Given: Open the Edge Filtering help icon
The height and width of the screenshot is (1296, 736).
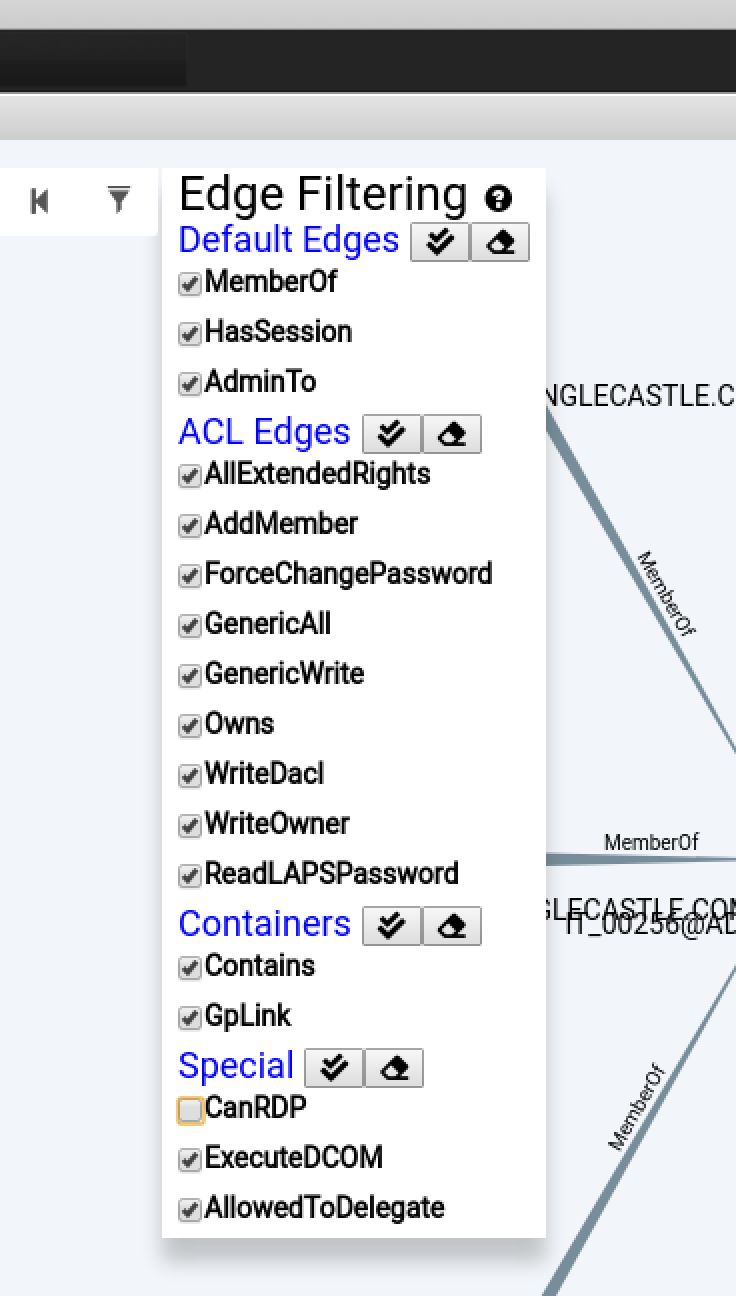Looking at the screenshot, I should (498, 198).
